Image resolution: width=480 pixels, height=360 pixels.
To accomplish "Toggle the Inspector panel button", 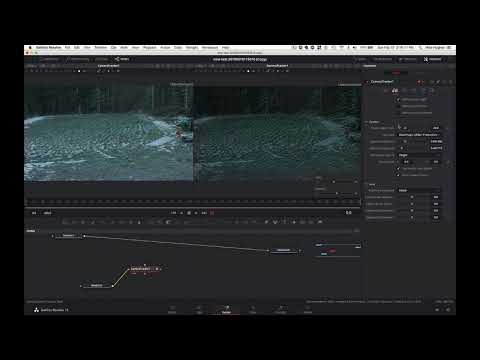I will tap(432, 59).
